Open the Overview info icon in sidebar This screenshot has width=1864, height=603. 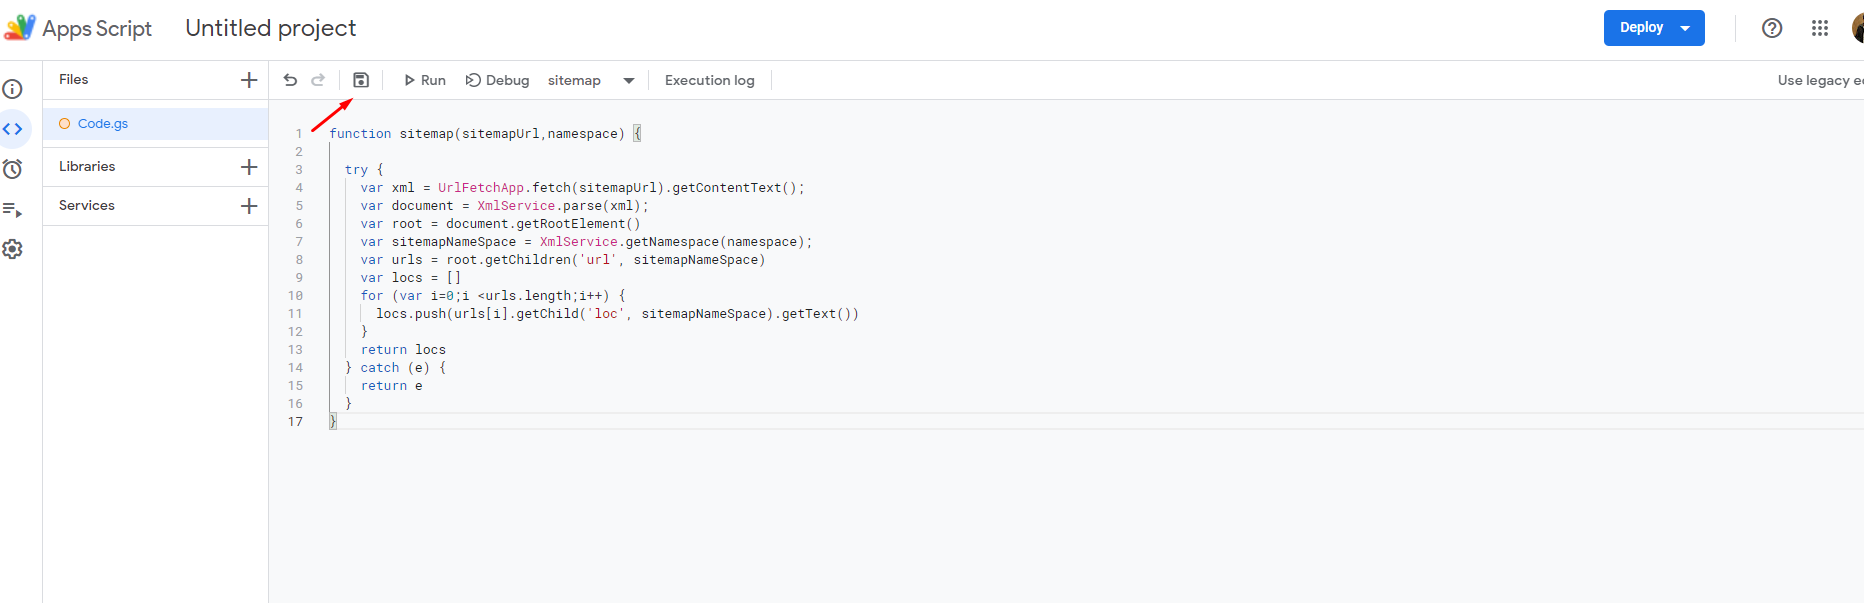click(13, 89)
